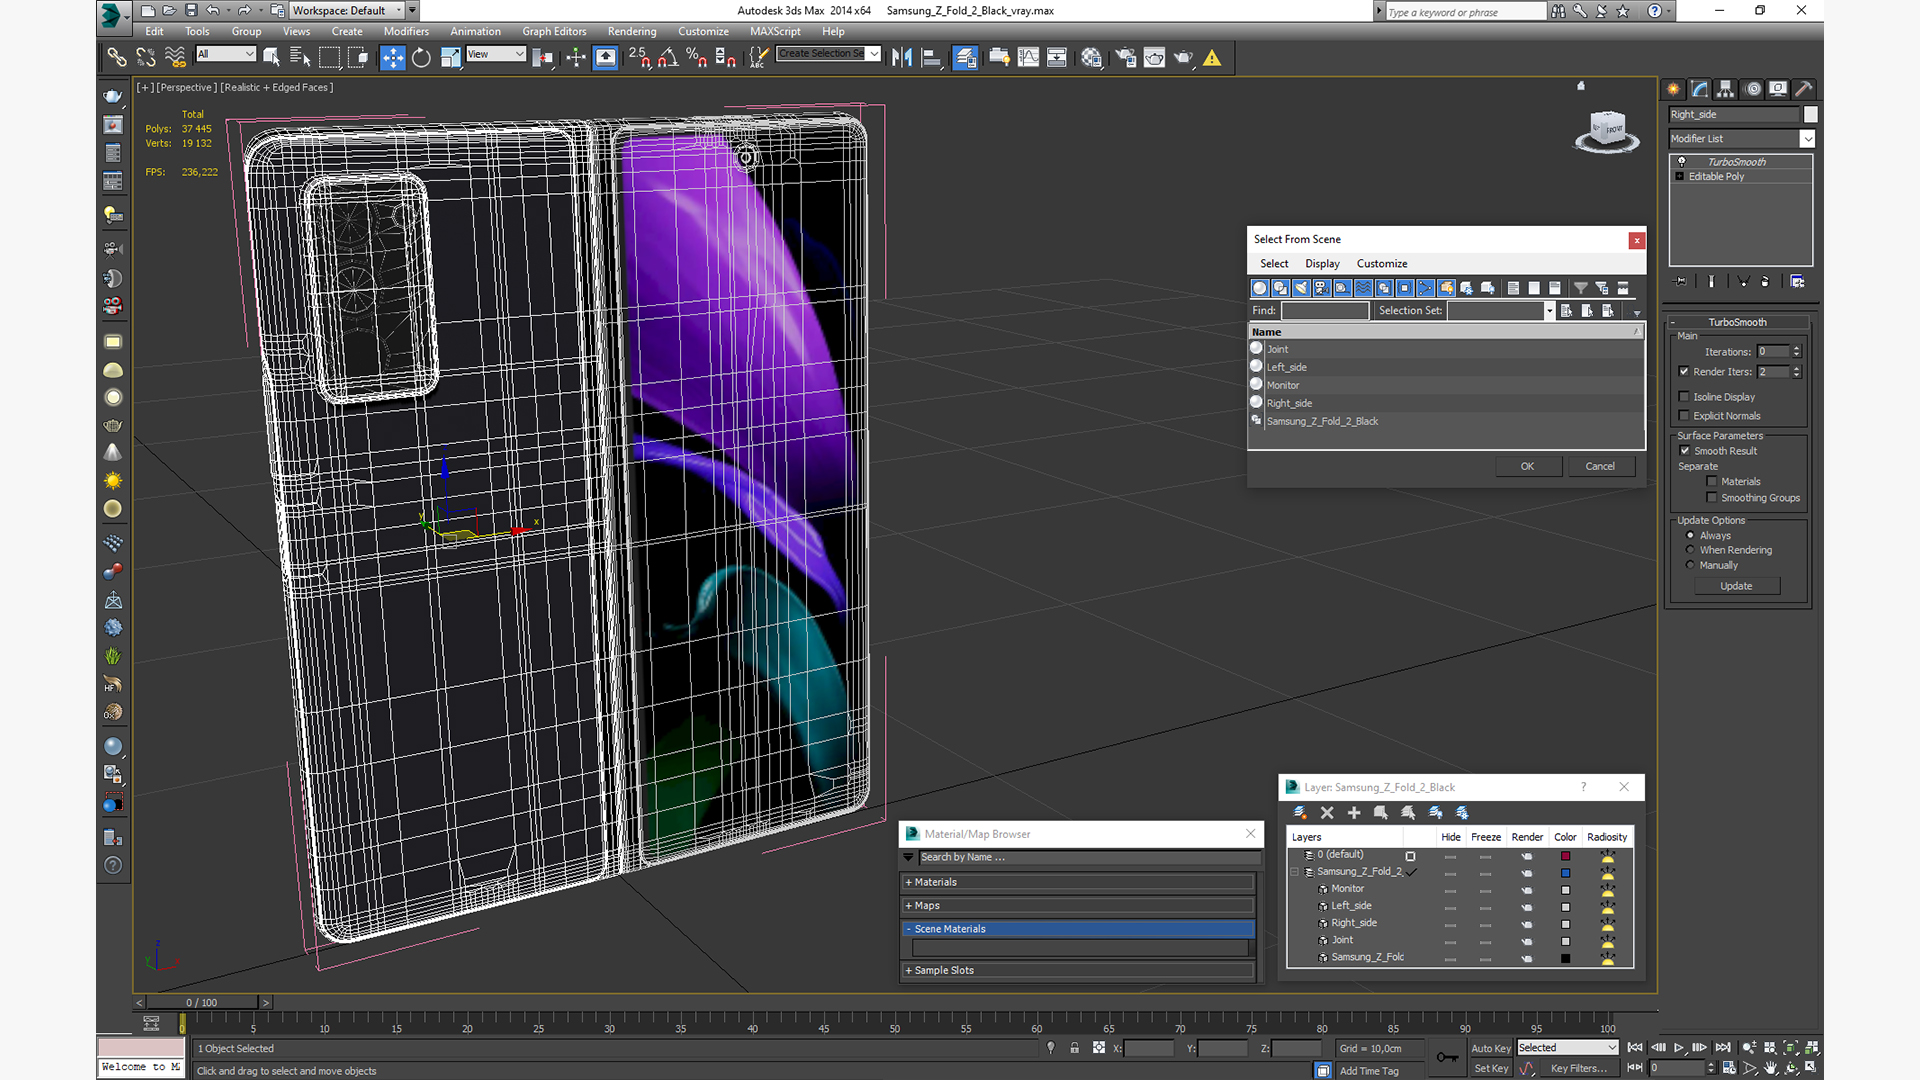Click the Set Key button
The height and width of the screenshot is (1080, 1920).
[1491, 1069]
